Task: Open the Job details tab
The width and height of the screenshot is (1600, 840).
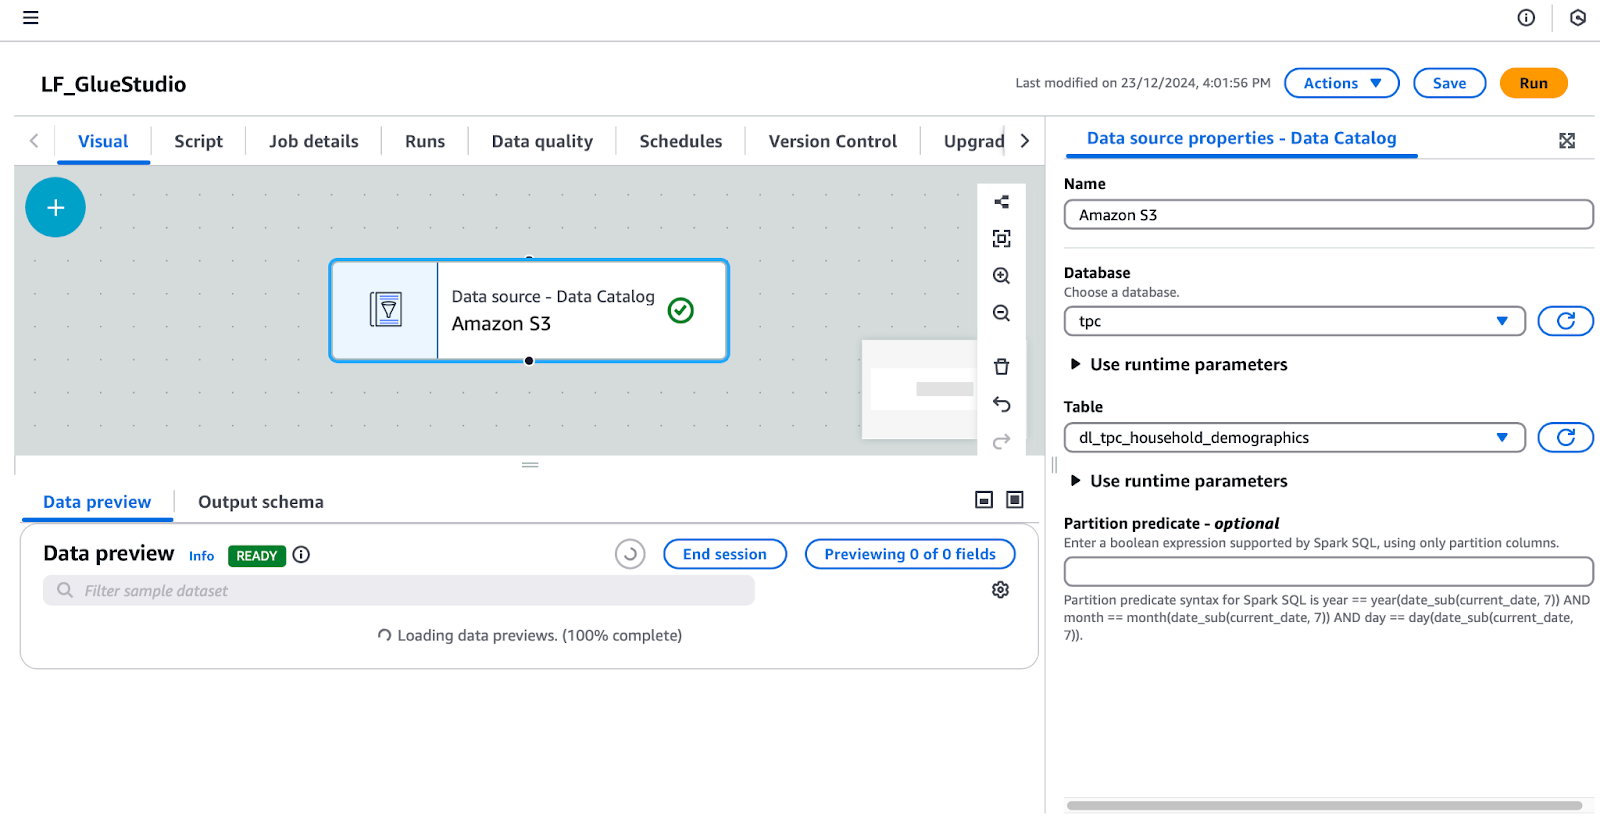Action: pos(313,141)
